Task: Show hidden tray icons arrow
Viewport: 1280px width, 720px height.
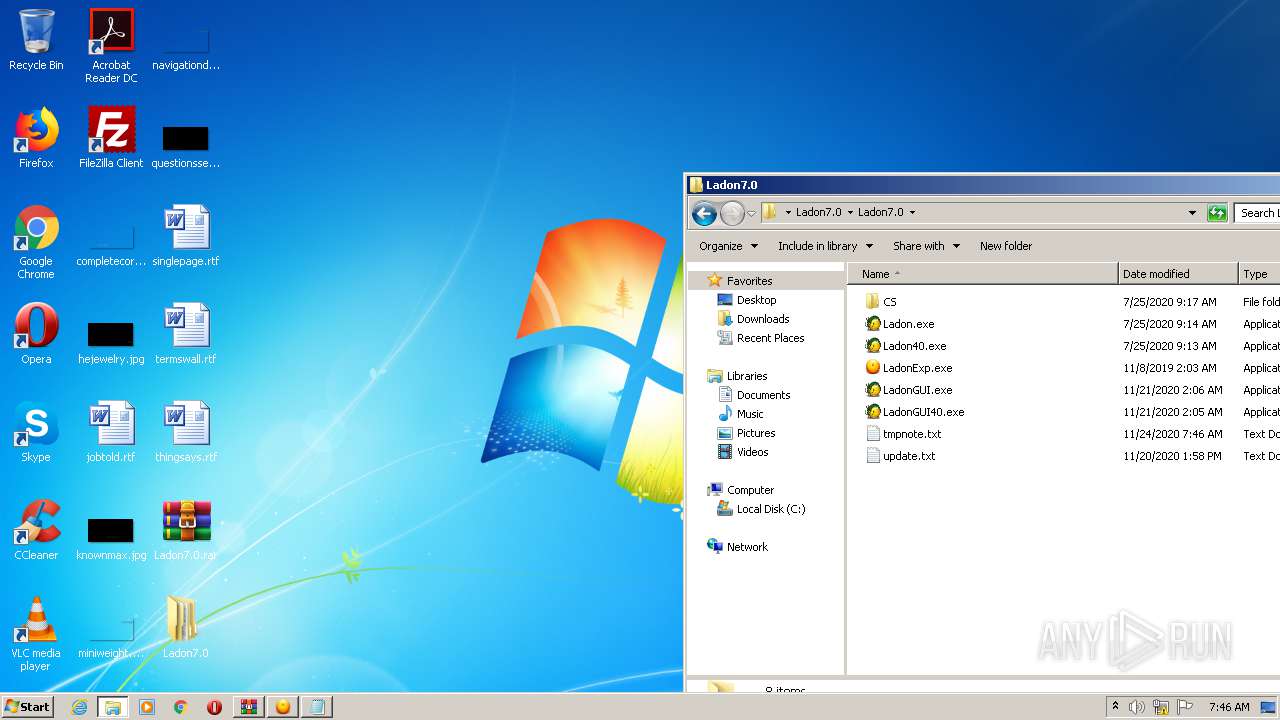Action: (x=1115, y=707)
